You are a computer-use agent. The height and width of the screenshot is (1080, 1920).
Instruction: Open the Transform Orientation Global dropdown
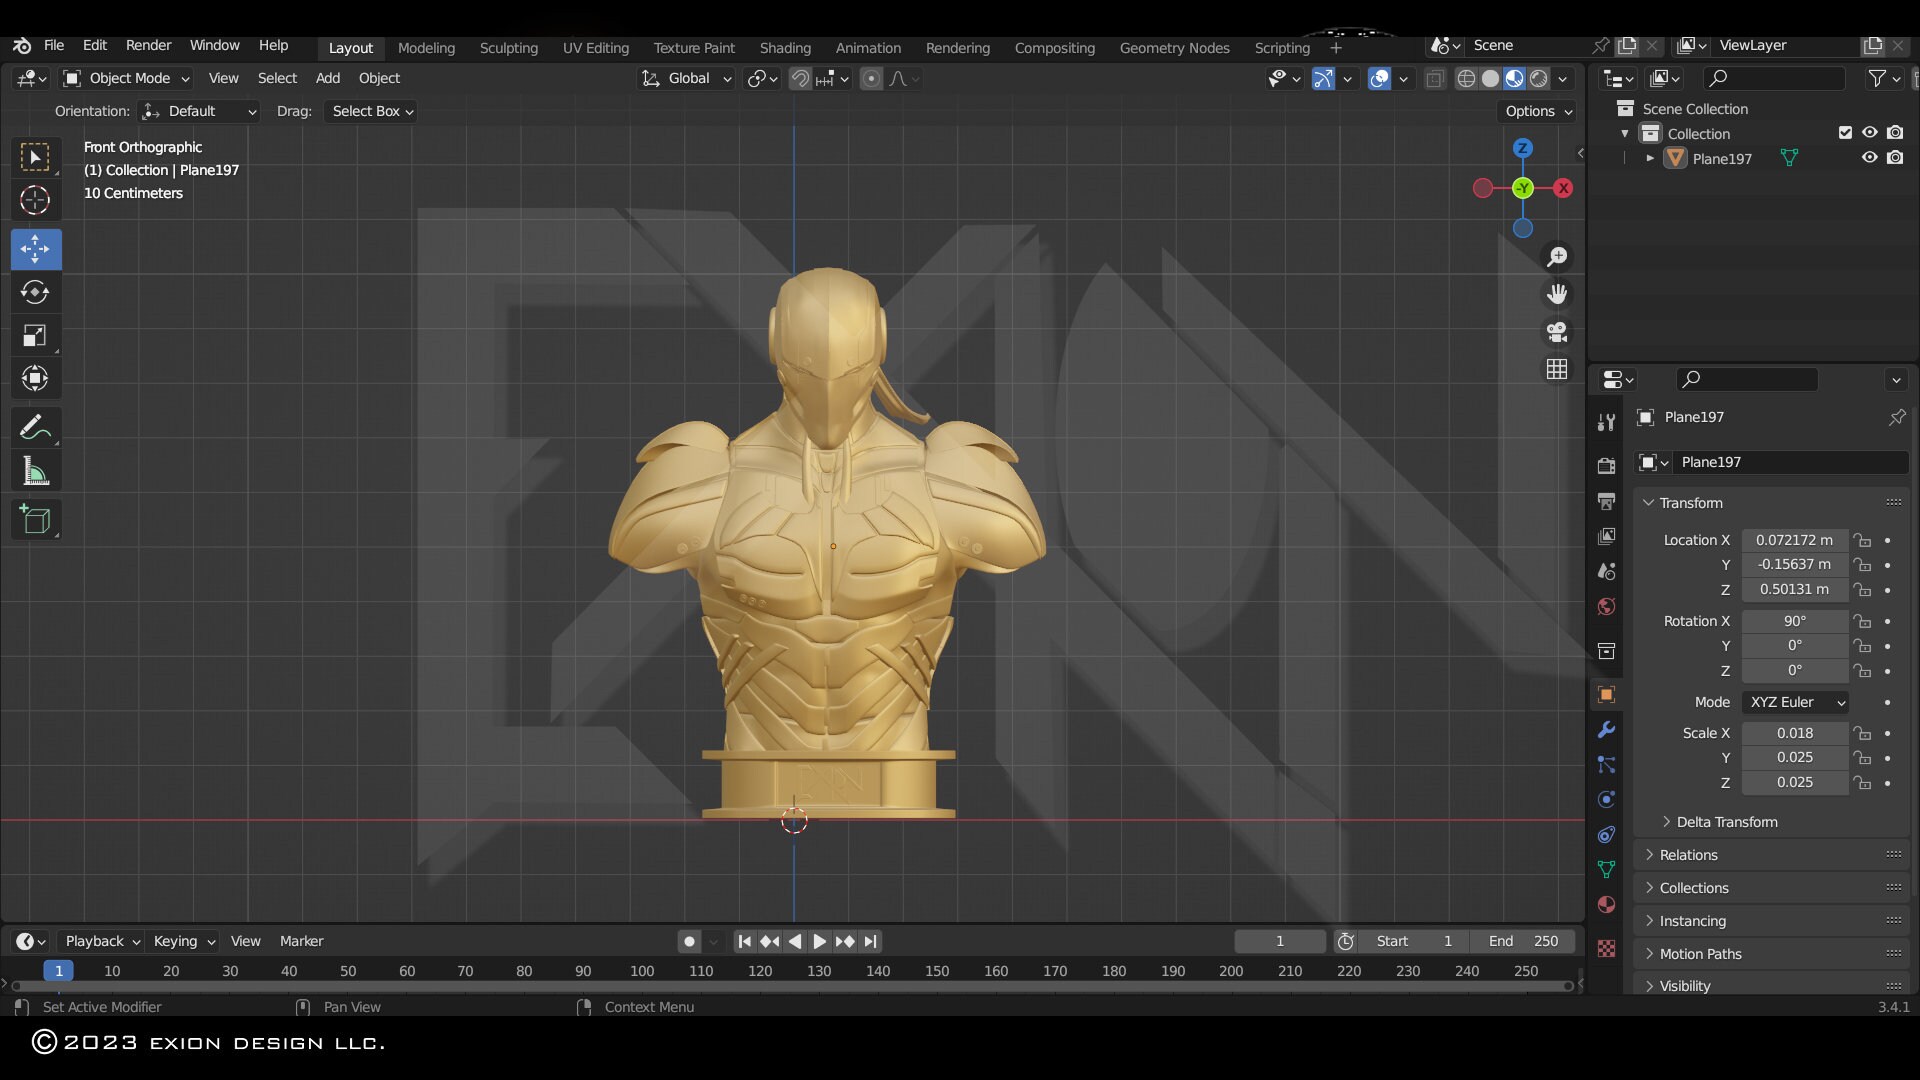point(686,78)
